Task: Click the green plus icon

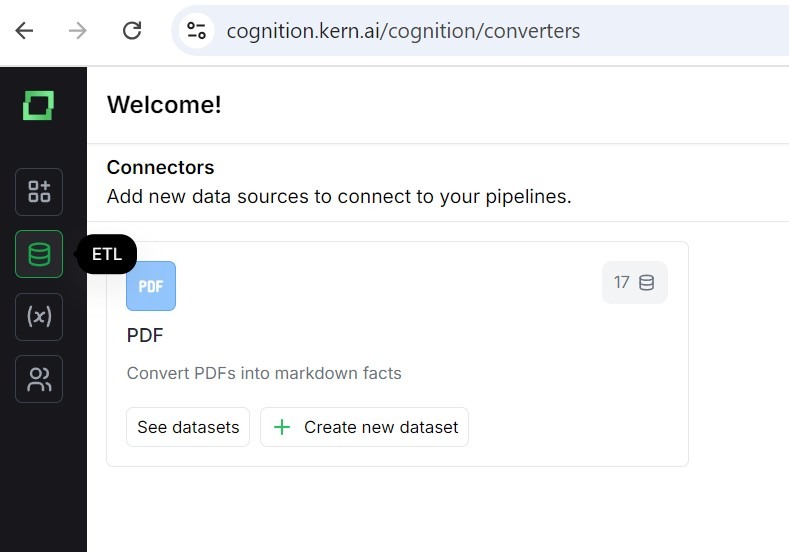Action: pyautogui.click(x=282, y=427)
